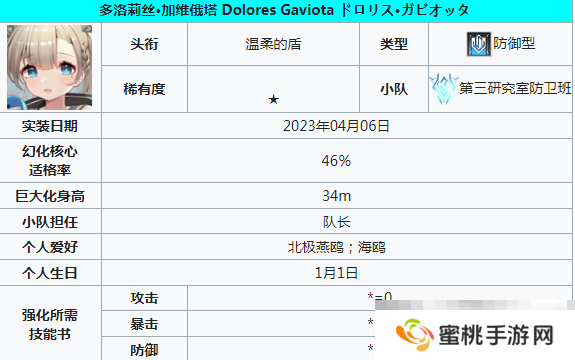Select the 幻化核心适格率 label
The width and height of the screenshot is (575, 360).
point(50,161)
